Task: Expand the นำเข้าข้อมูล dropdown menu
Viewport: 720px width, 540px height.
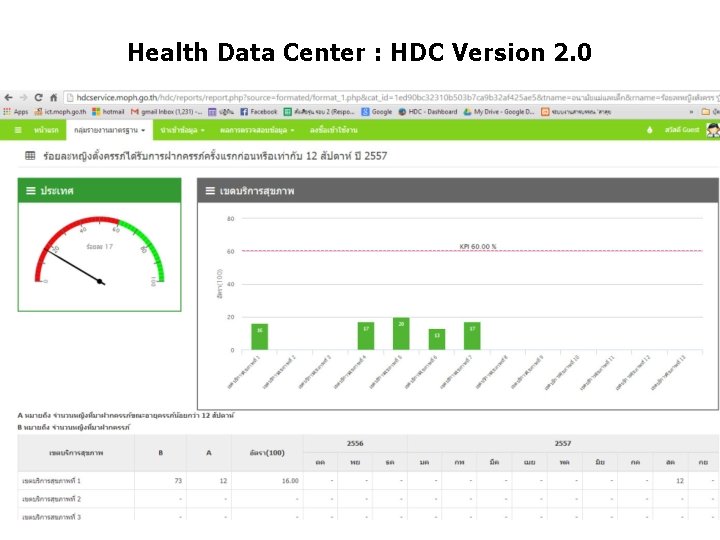Action: pyautogui.click(x=182, y=130)
